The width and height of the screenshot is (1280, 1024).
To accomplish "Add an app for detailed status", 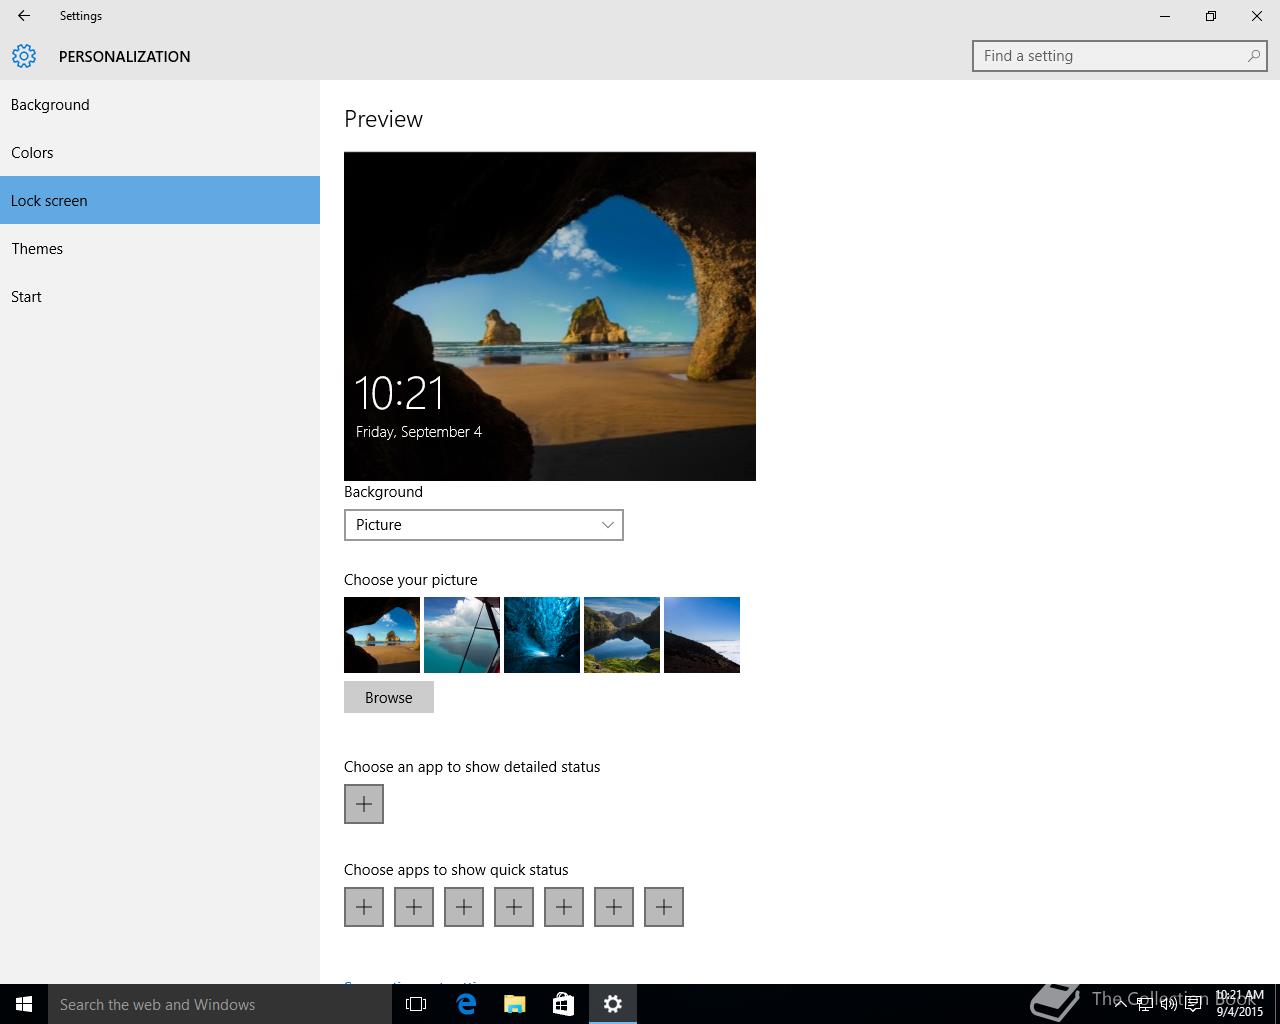I will click(x=364, y=804).
